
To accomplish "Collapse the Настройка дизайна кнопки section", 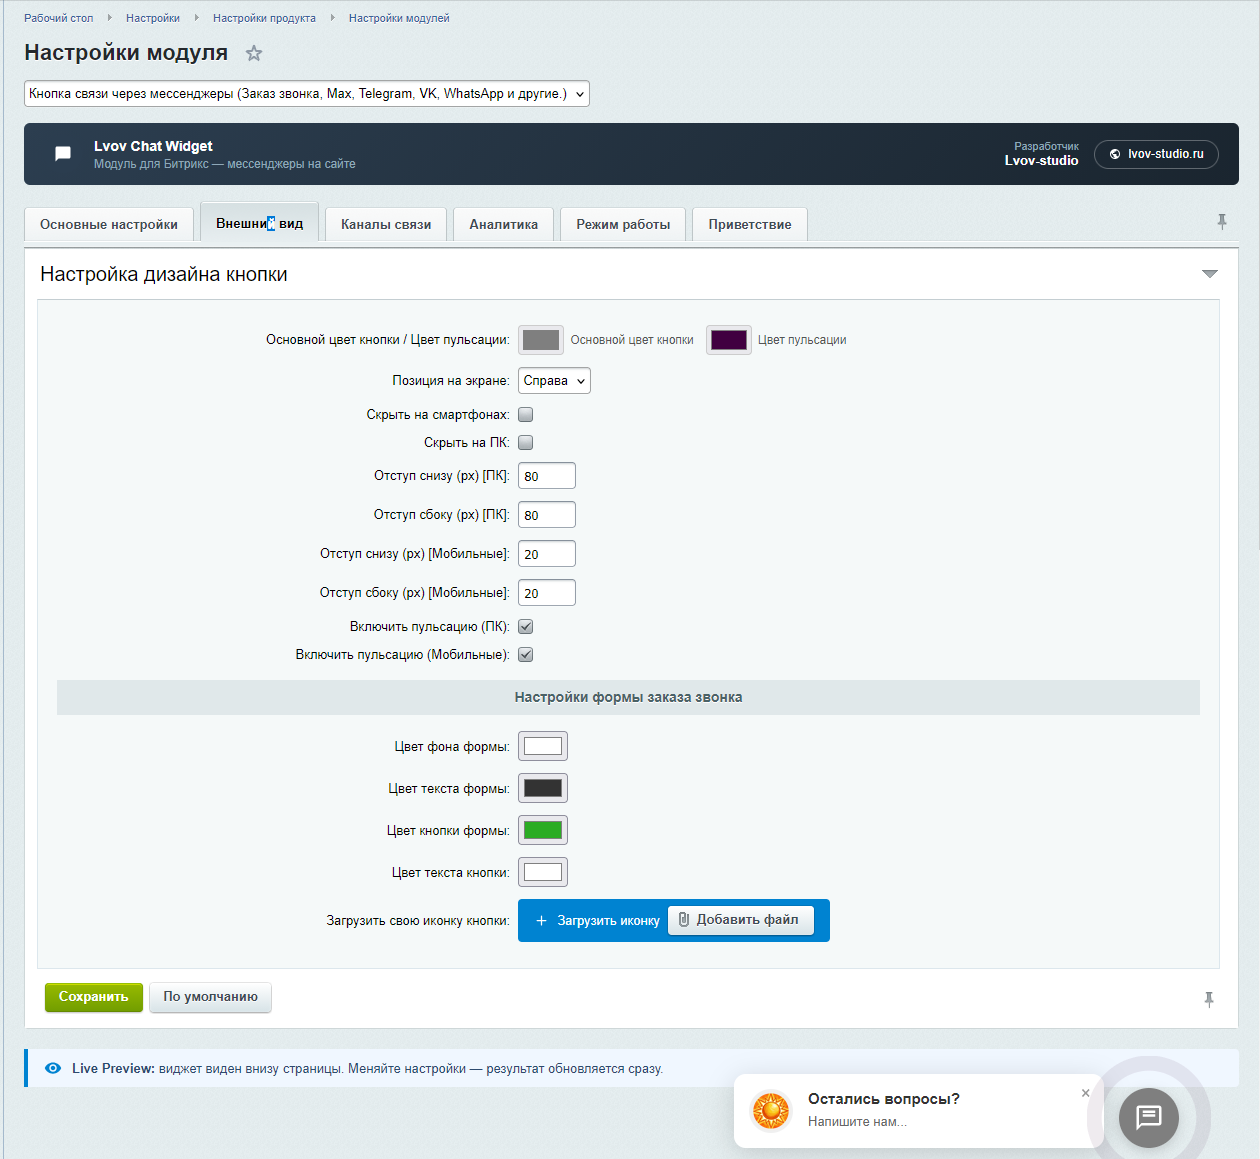I will (1210, 272).
